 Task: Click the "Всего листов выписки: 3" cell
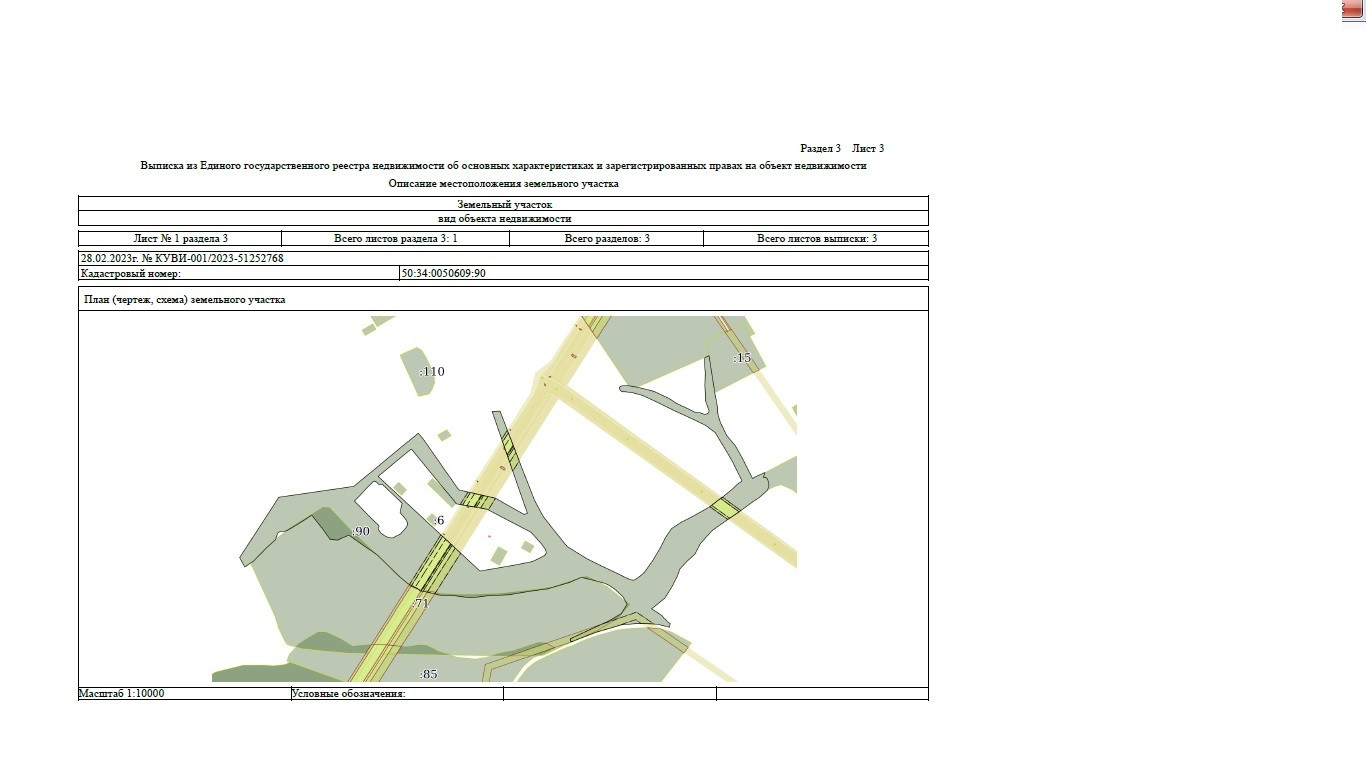coord(817,238)
